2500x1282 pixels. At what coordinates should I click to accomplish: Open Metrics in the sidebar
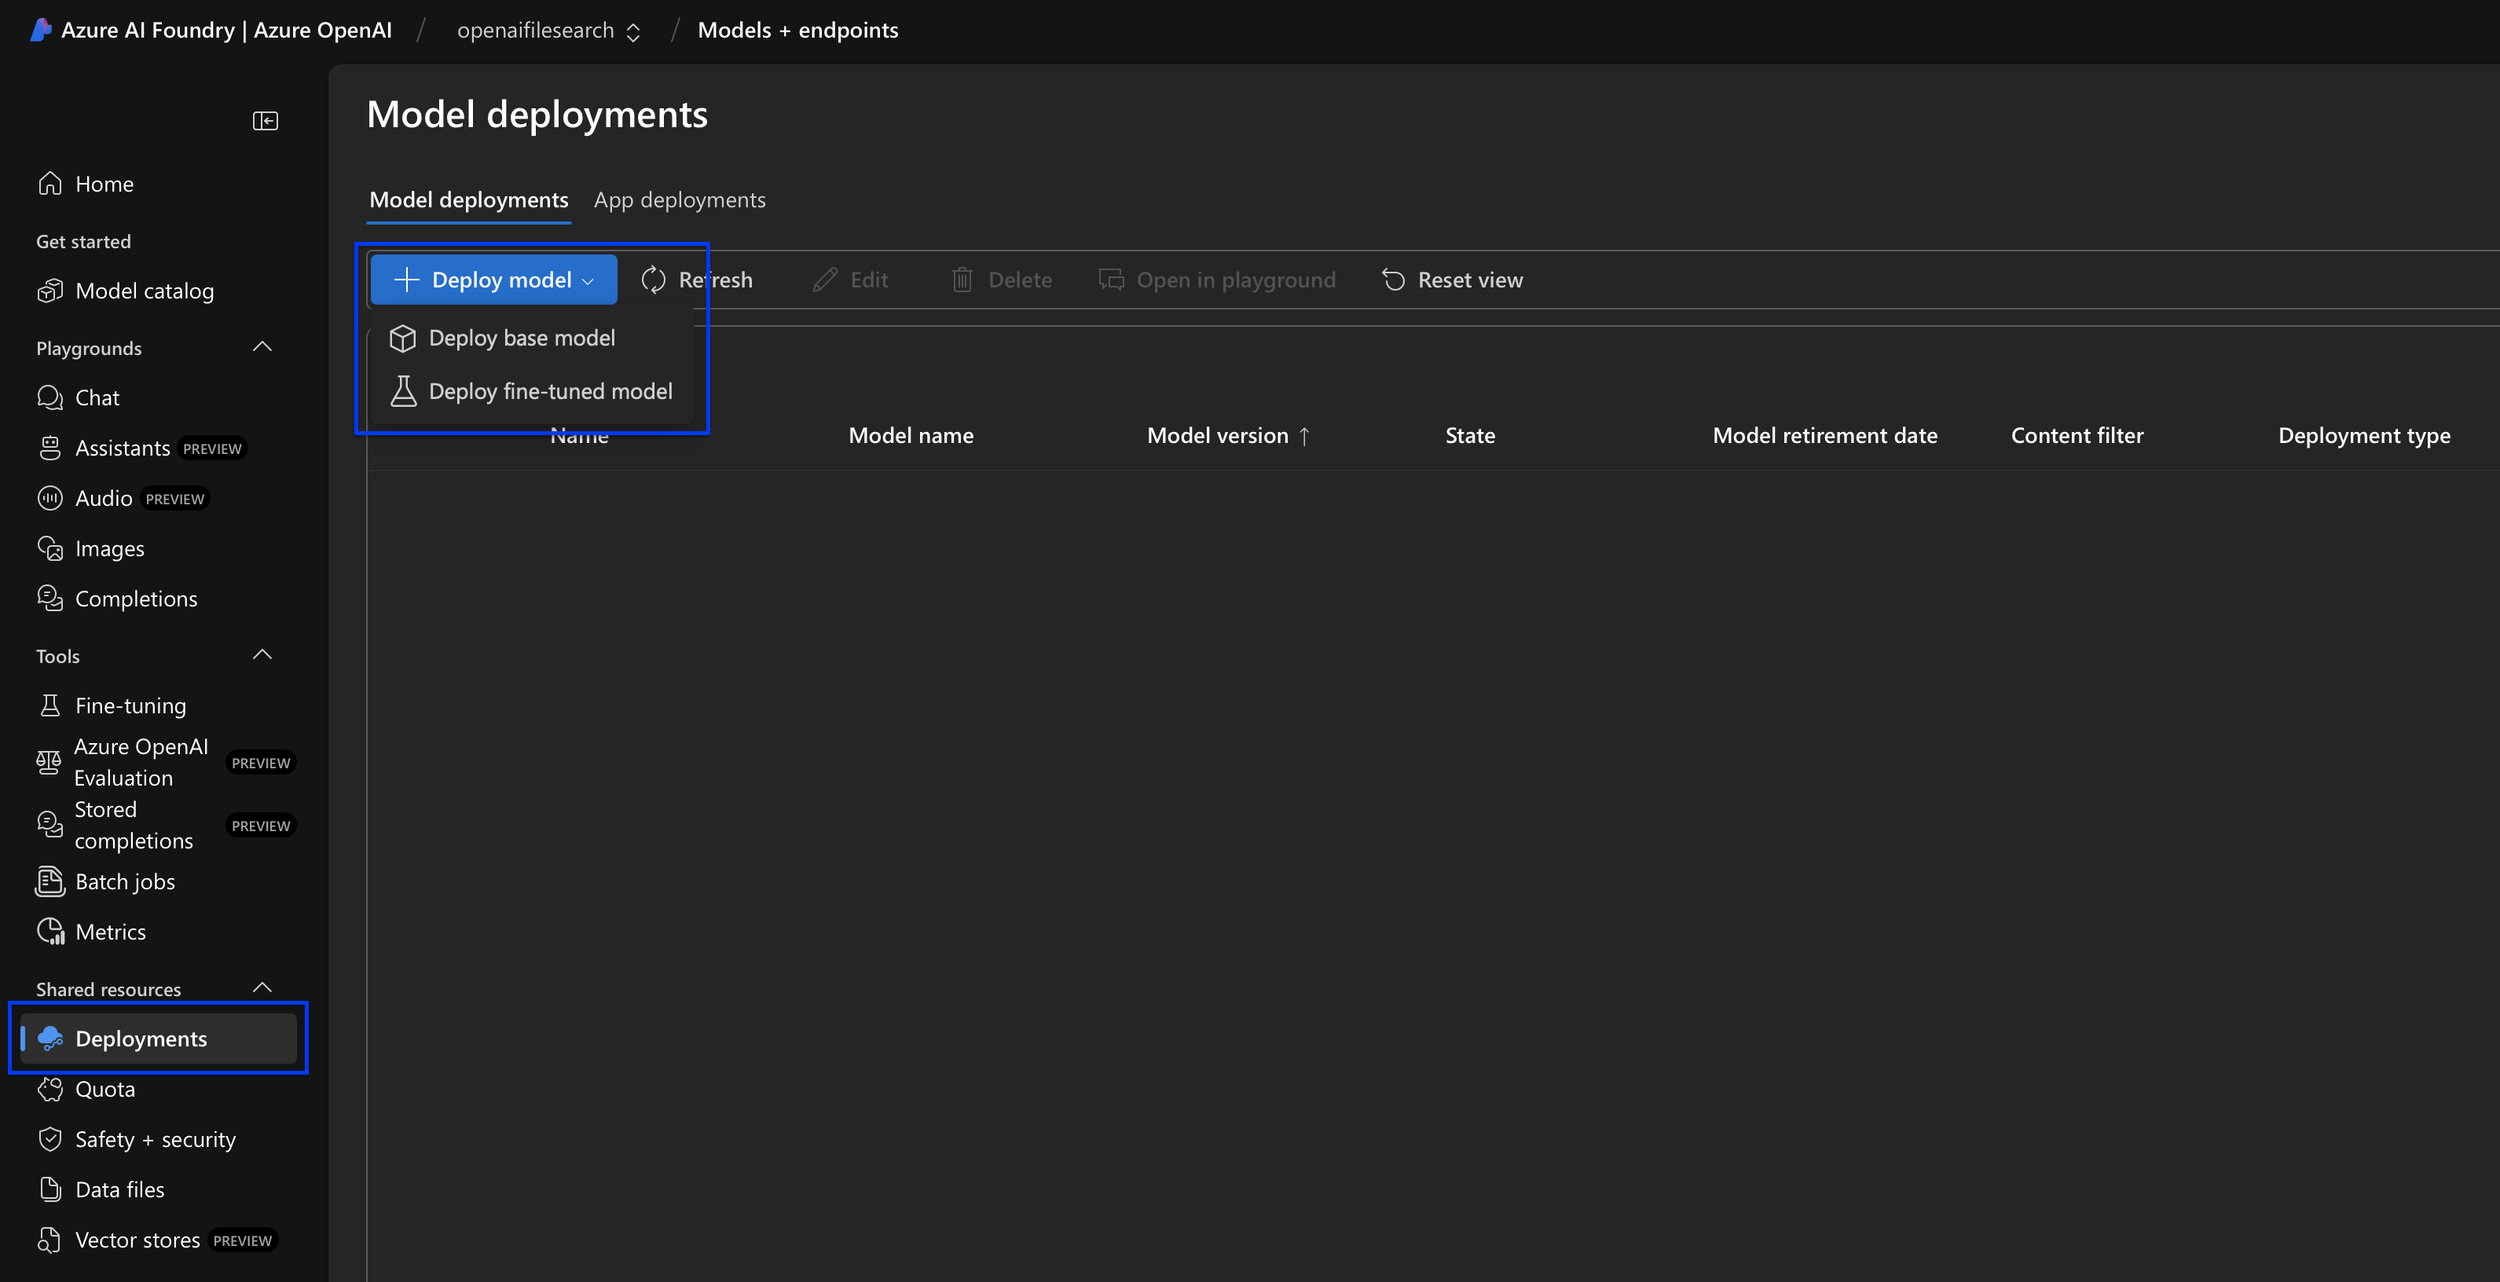[x=110, y=931]
